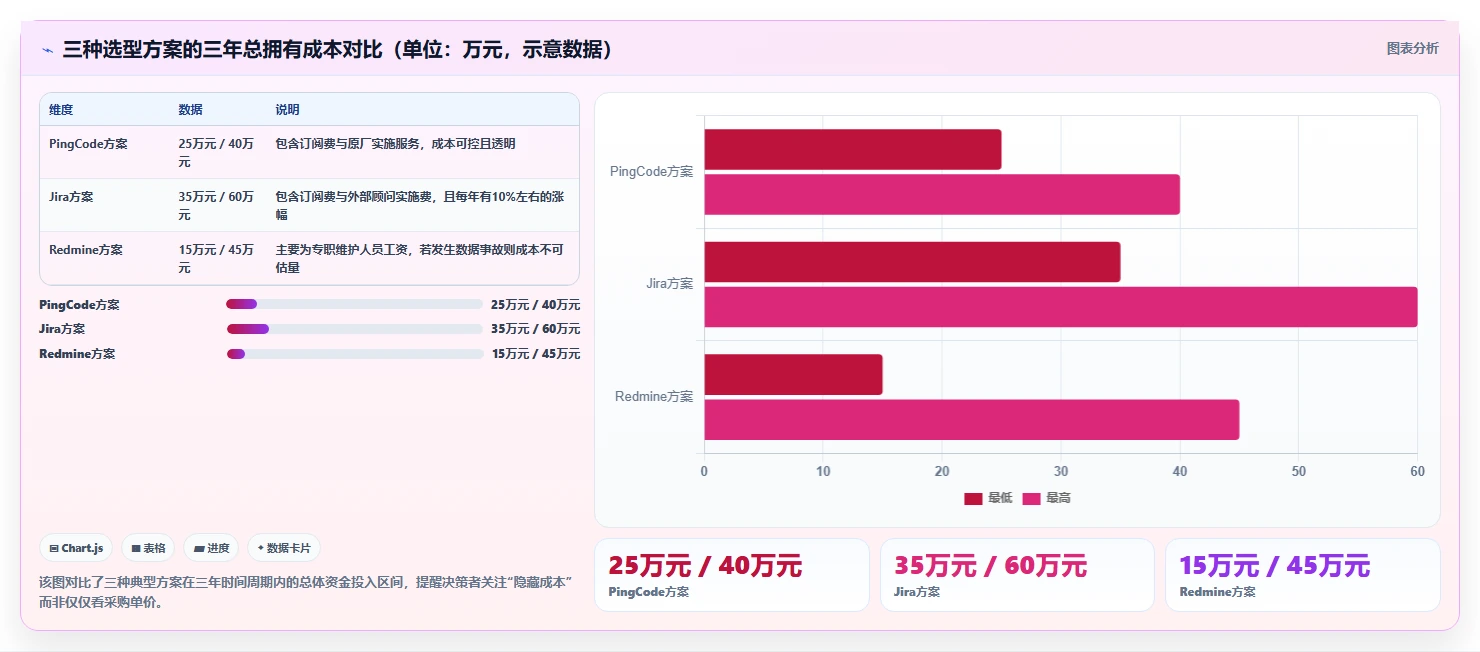Viewport: 1480px width, 652px height.
Task: Click the chart icon beside the title
Action: point(47,50)
